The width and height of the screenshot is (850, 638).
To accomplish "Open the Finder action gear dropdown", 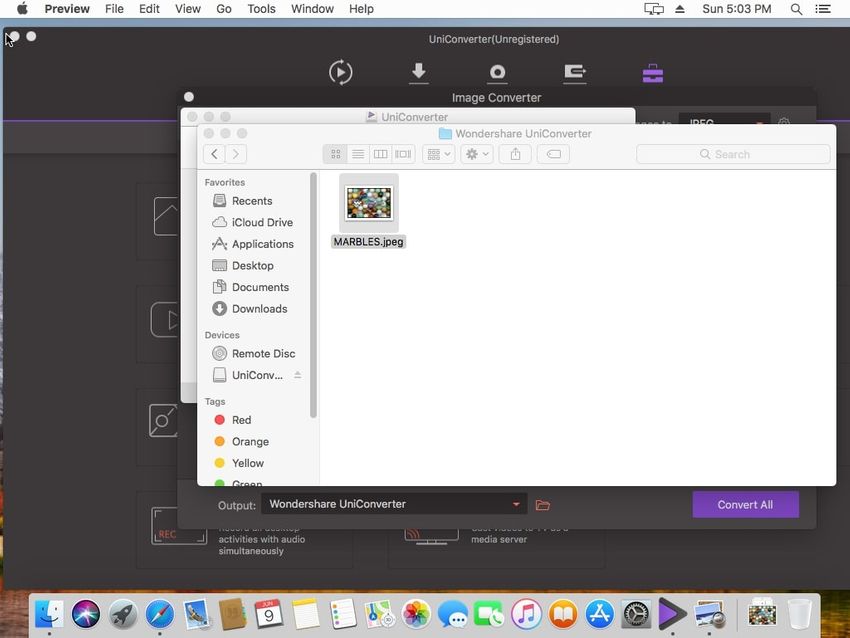I will 477,154.
